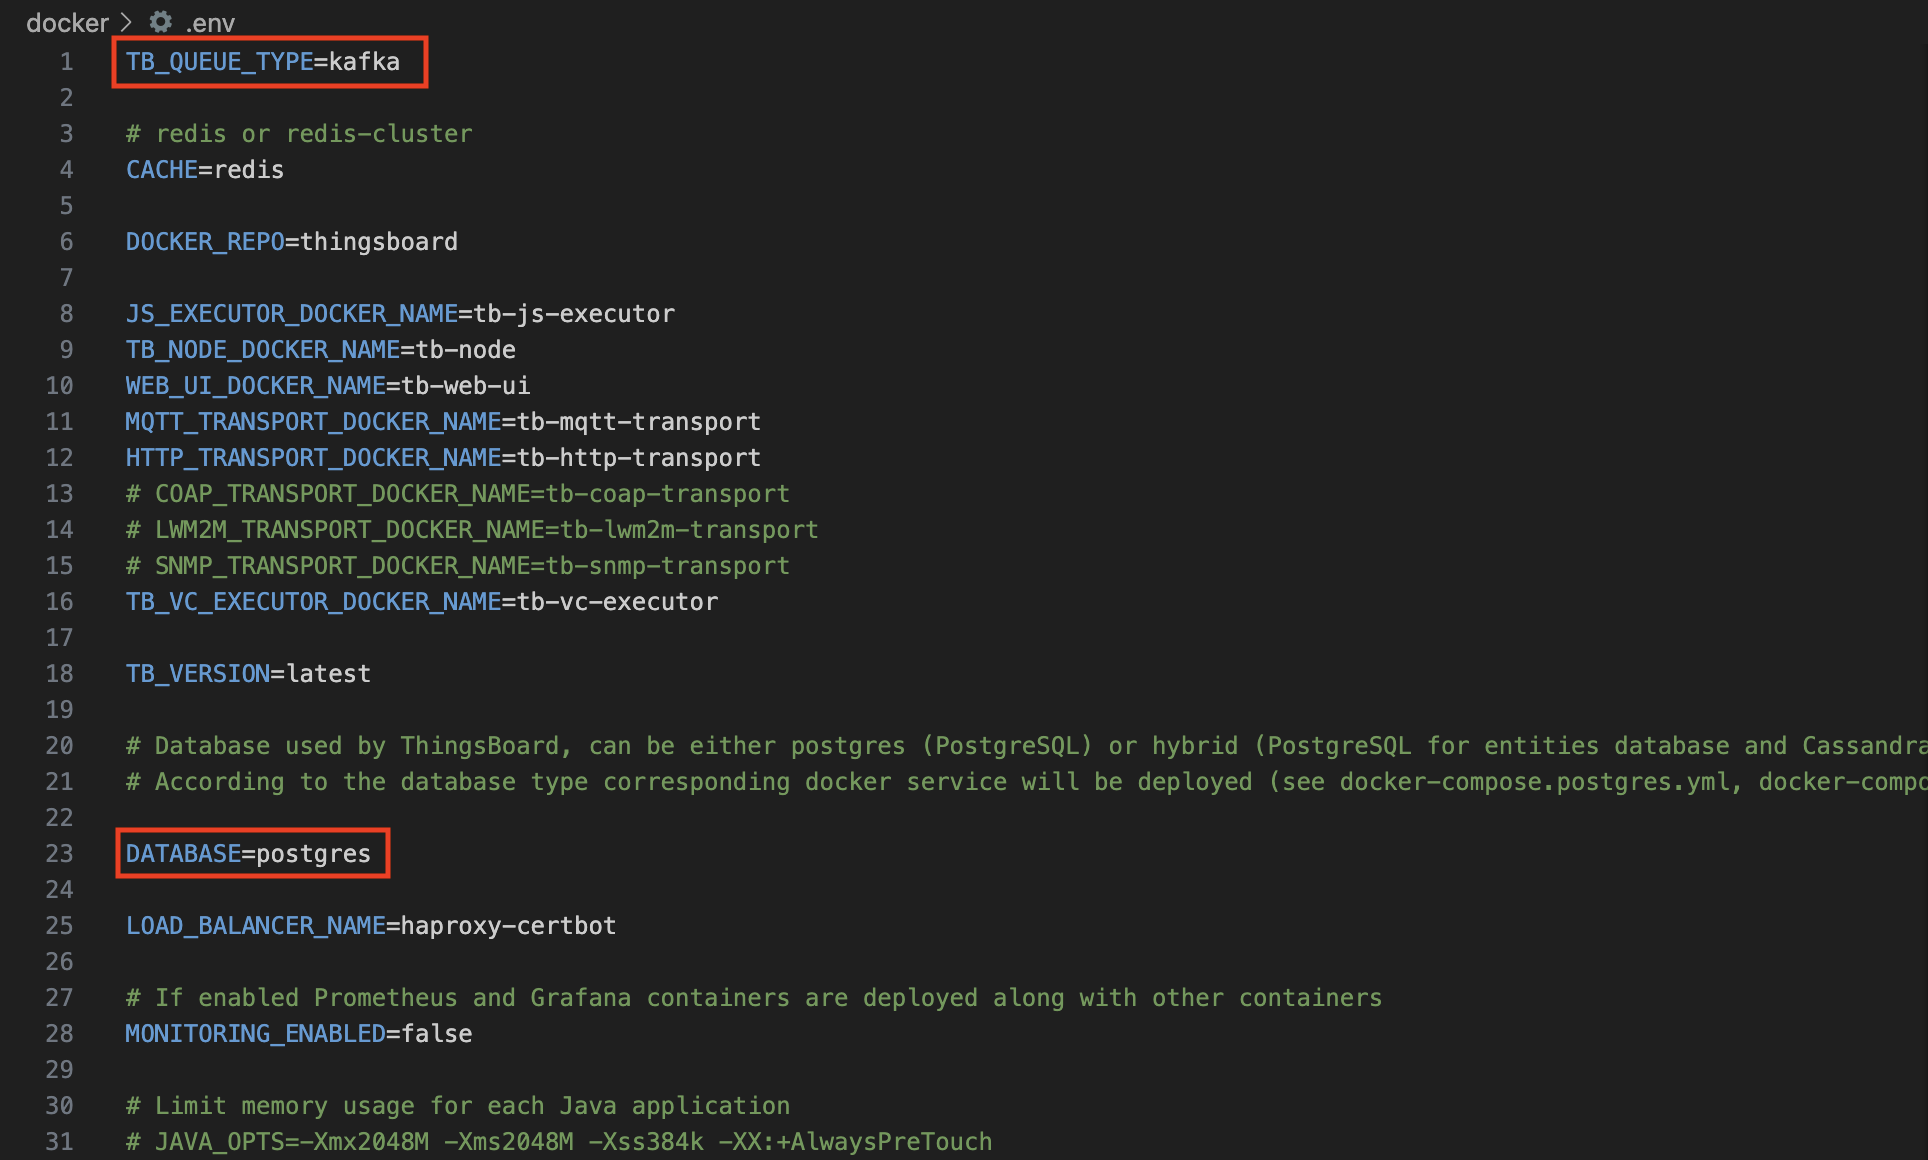This screenshot has height=1160, width=1928.
Task: Place cursor on CACHE=redis line
Action: (x=205, y=170)
